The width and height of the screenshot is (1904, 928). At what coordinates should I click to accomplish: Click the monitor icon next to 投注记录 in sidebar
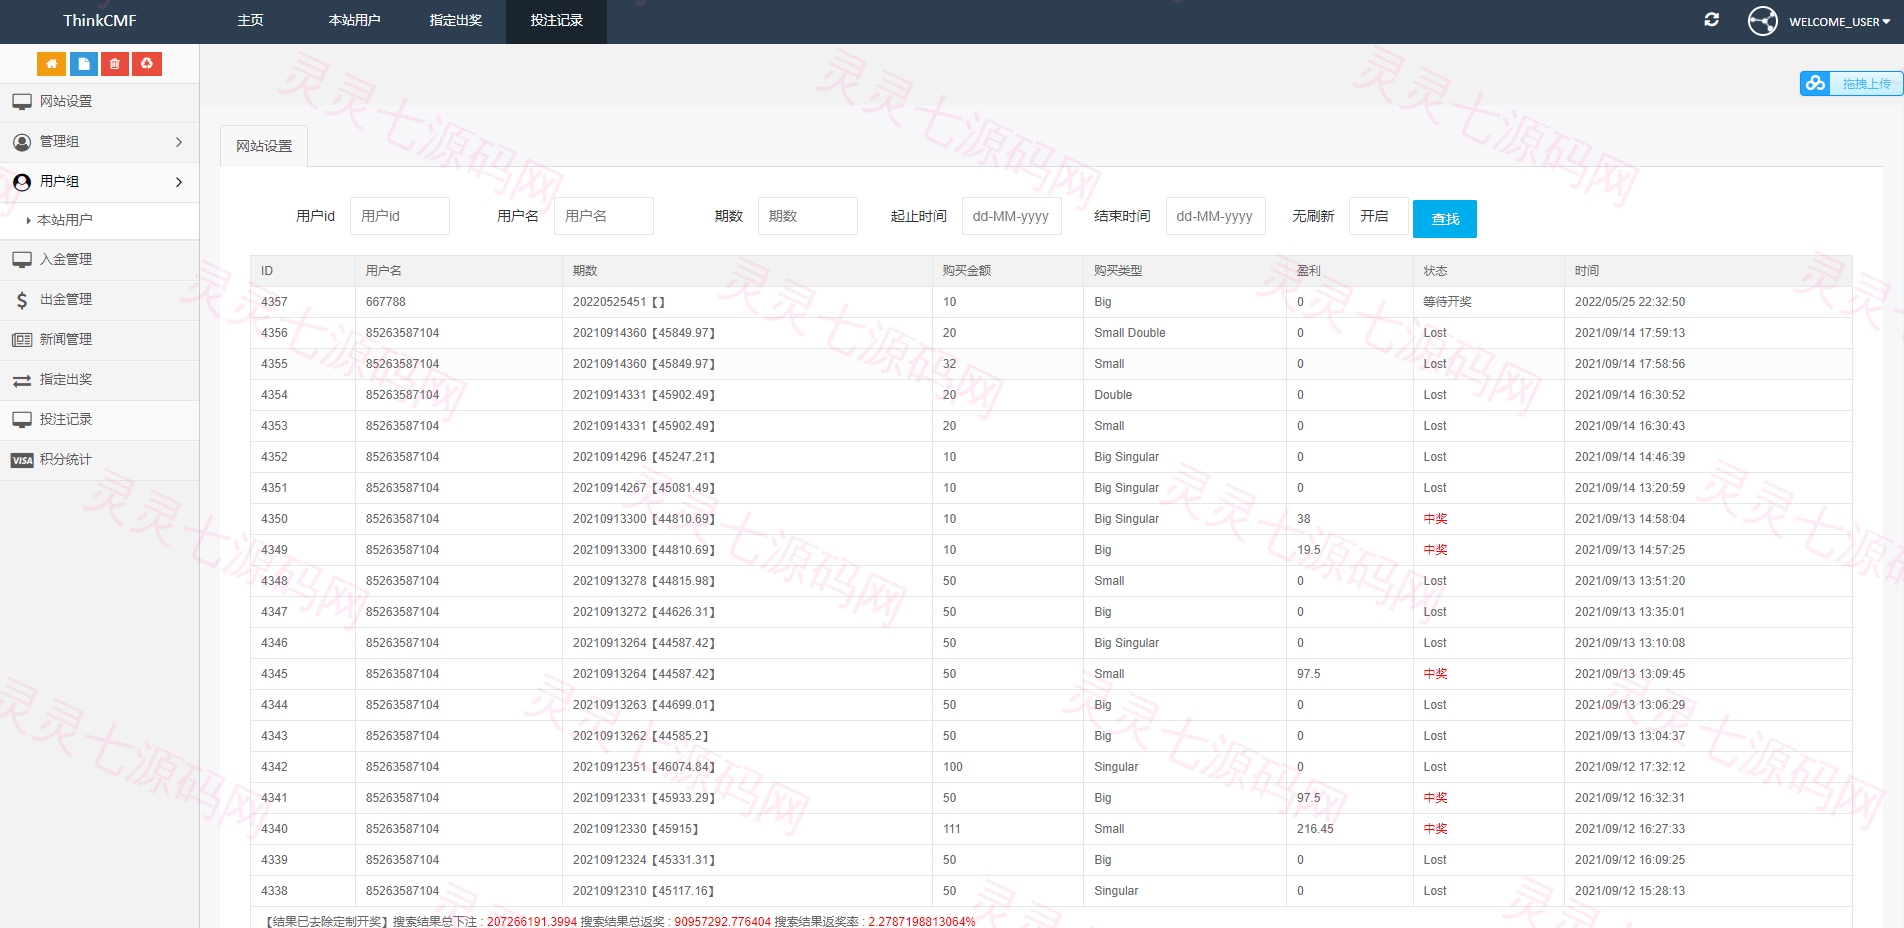click(x=22, y=419)
